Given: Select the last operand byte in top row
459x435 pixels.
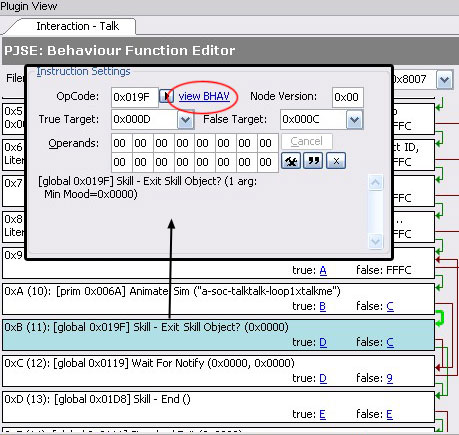Looking at the screenshot, I should click(268, 143).
